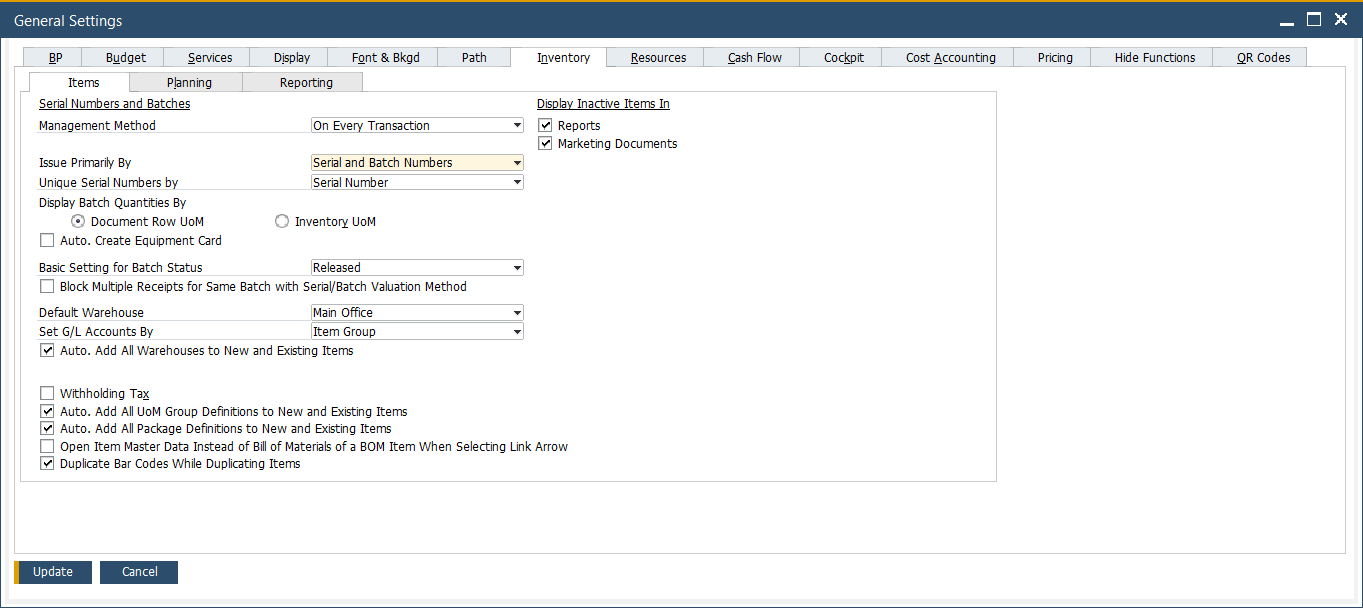Click the Display Inactive Items In heading
The image size is (1363, 608).
[x=603, y=103]
